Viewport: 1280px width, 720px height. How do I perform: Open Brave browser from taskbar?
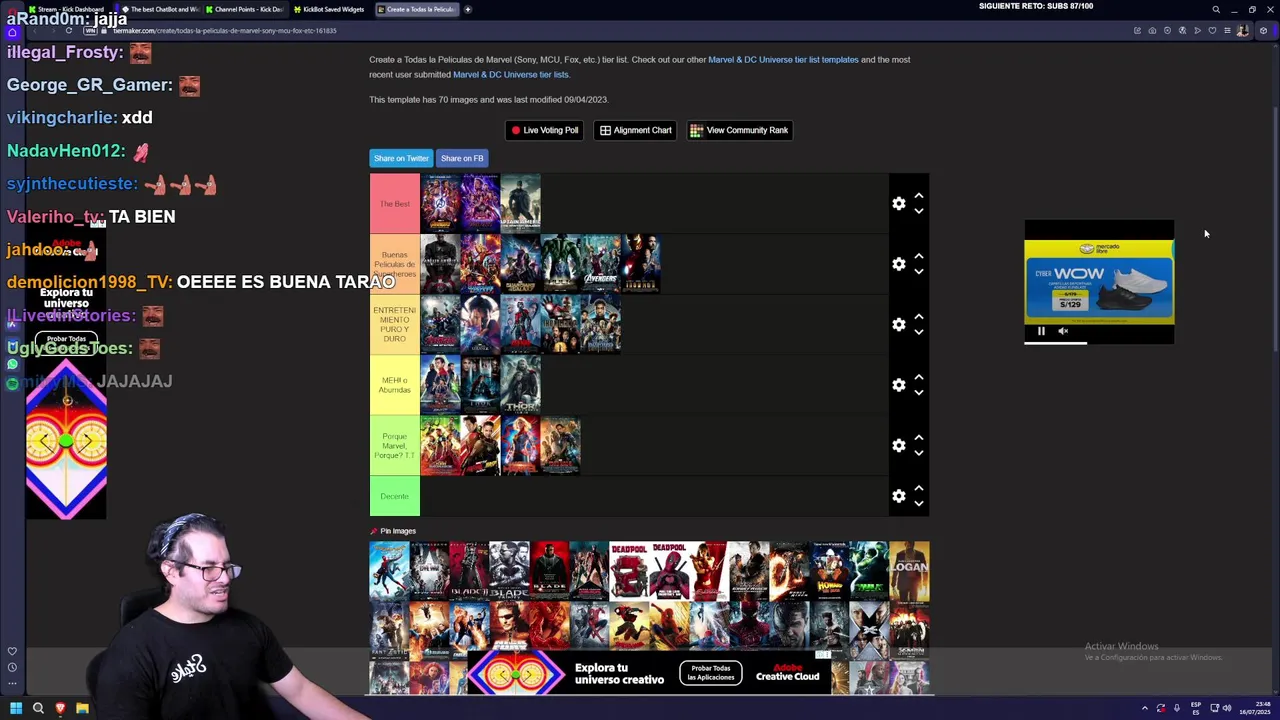[x=60, y=708]
